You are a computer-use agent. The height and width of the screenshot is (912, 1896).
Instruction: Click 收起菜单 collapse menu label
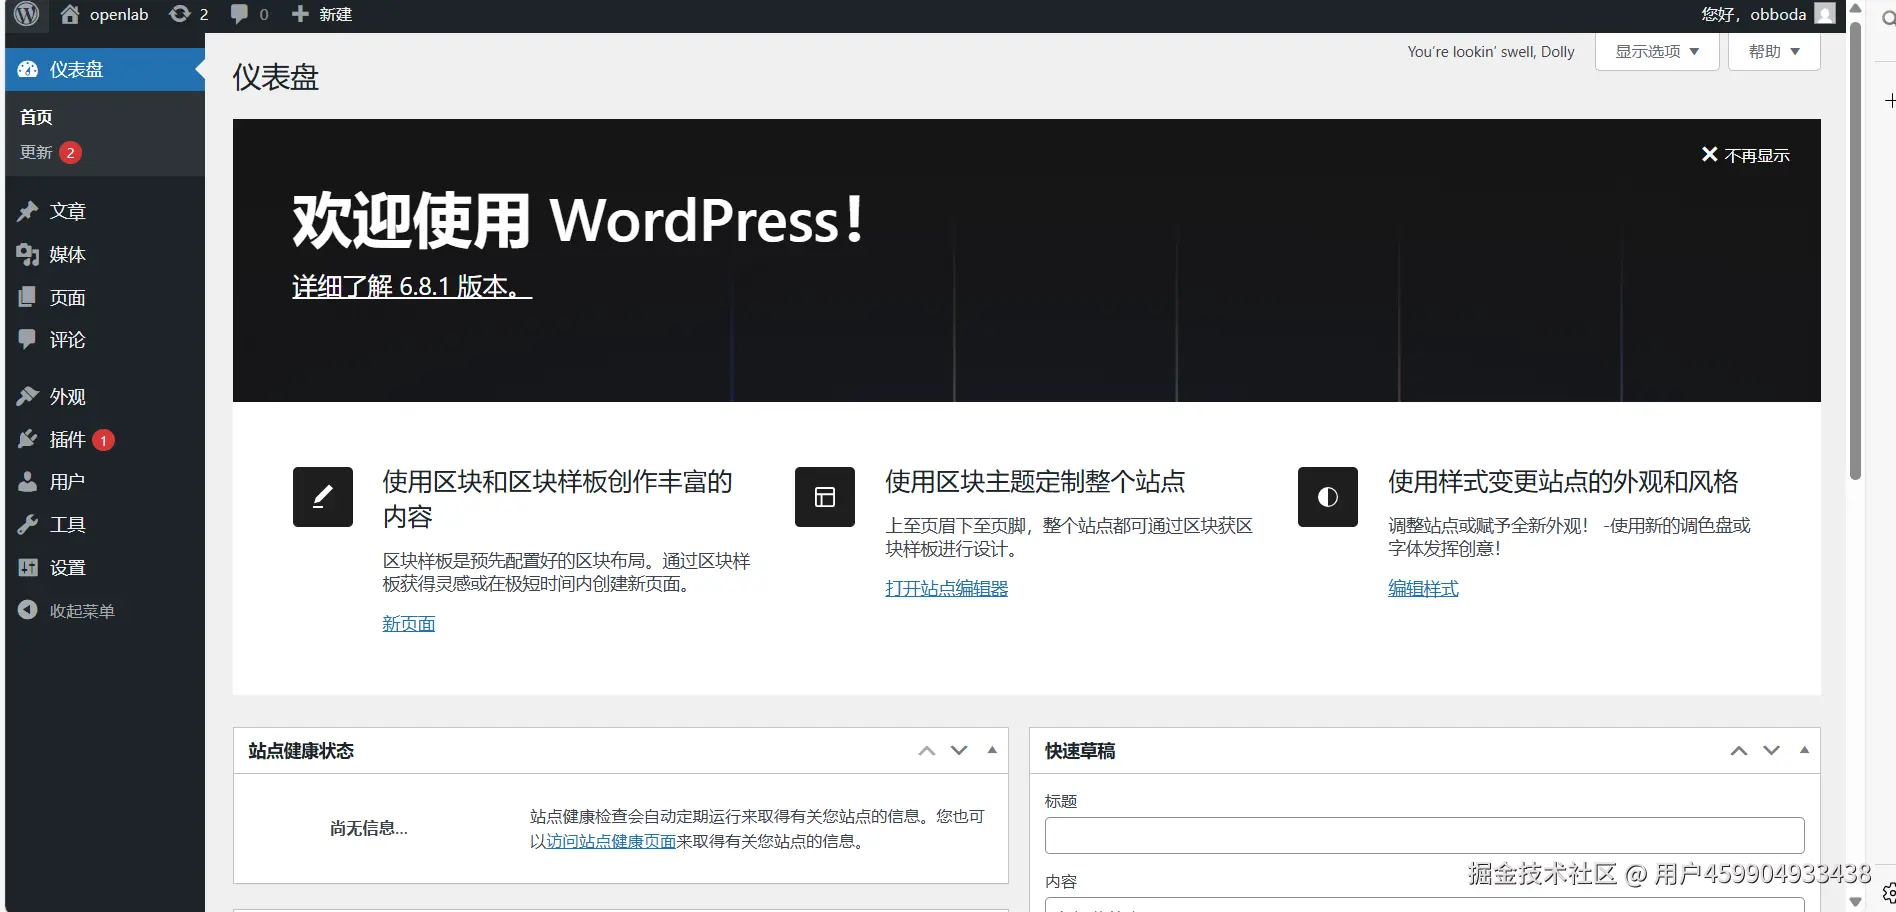point(82,611)
